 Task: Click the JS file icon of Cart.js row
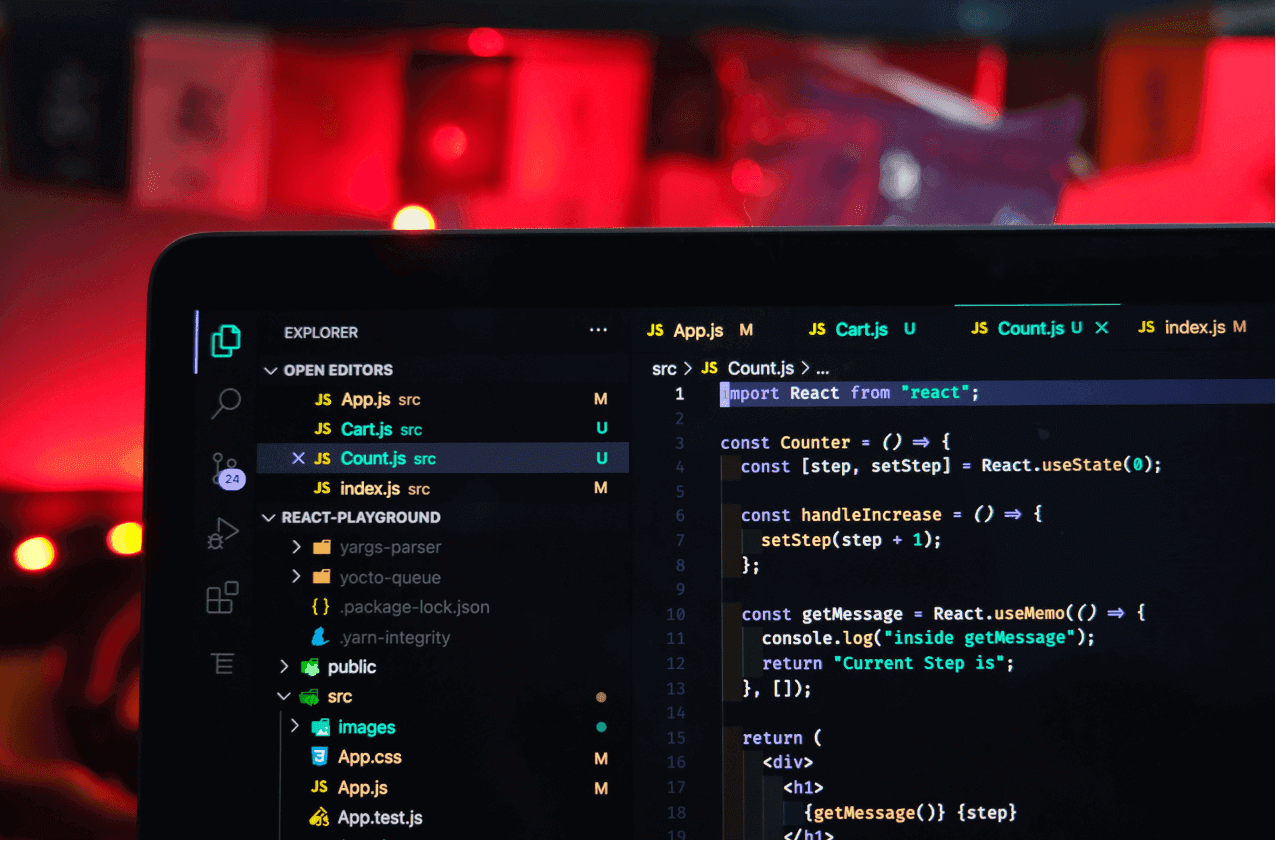(x=323, y=429)
